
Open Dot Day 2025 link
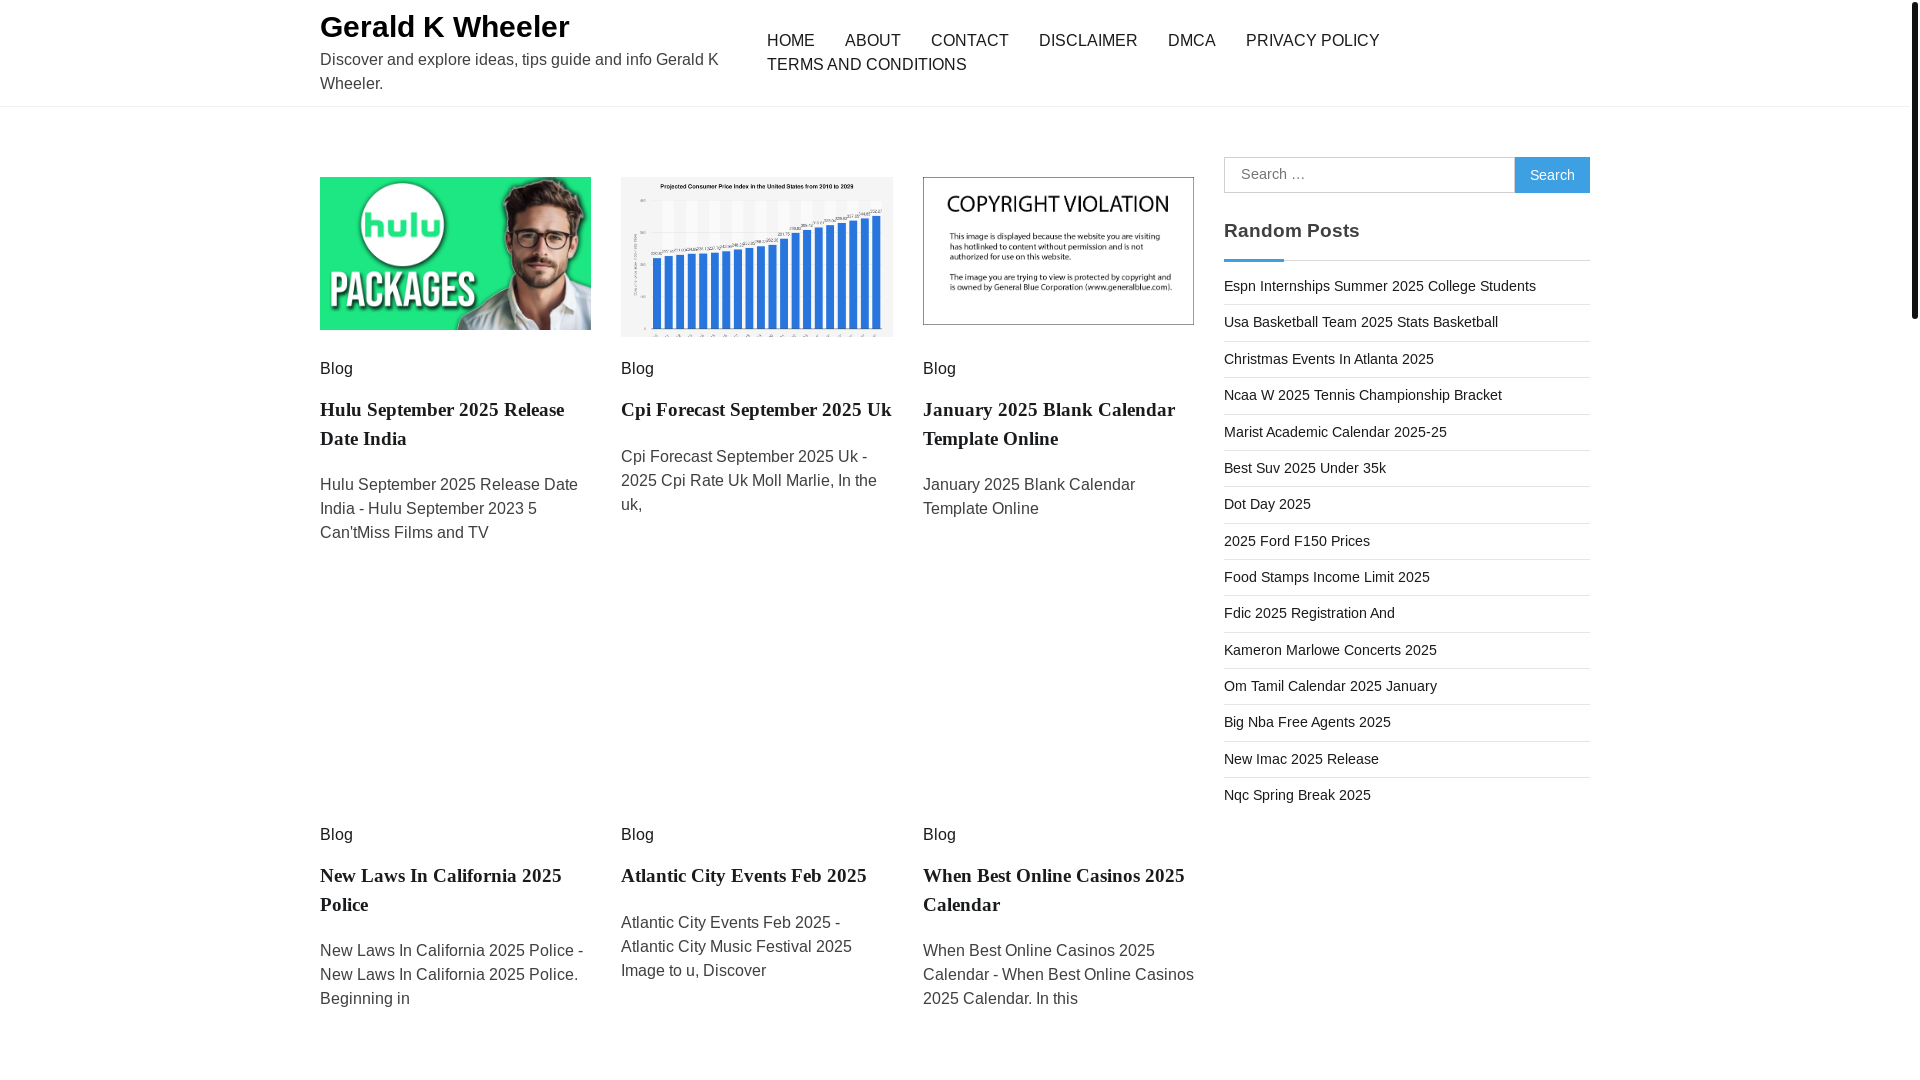1266,504
